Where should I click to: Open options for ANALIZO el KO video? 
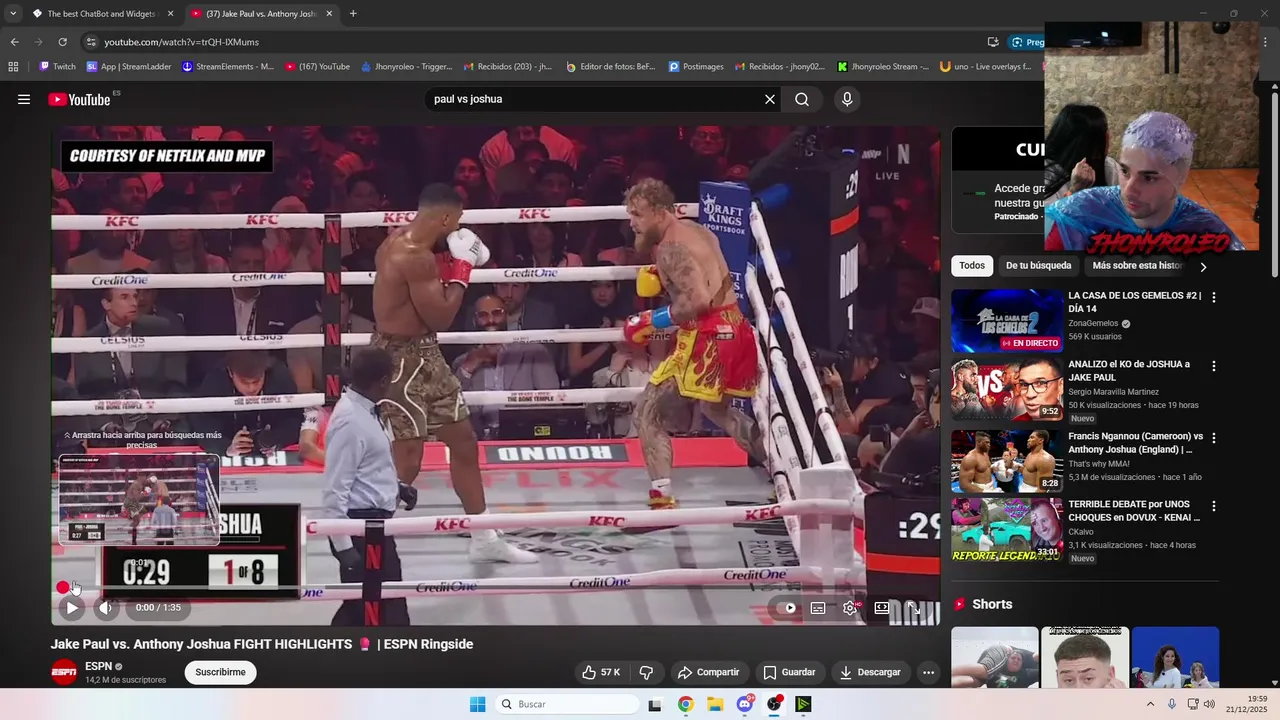coord(1214,367)
